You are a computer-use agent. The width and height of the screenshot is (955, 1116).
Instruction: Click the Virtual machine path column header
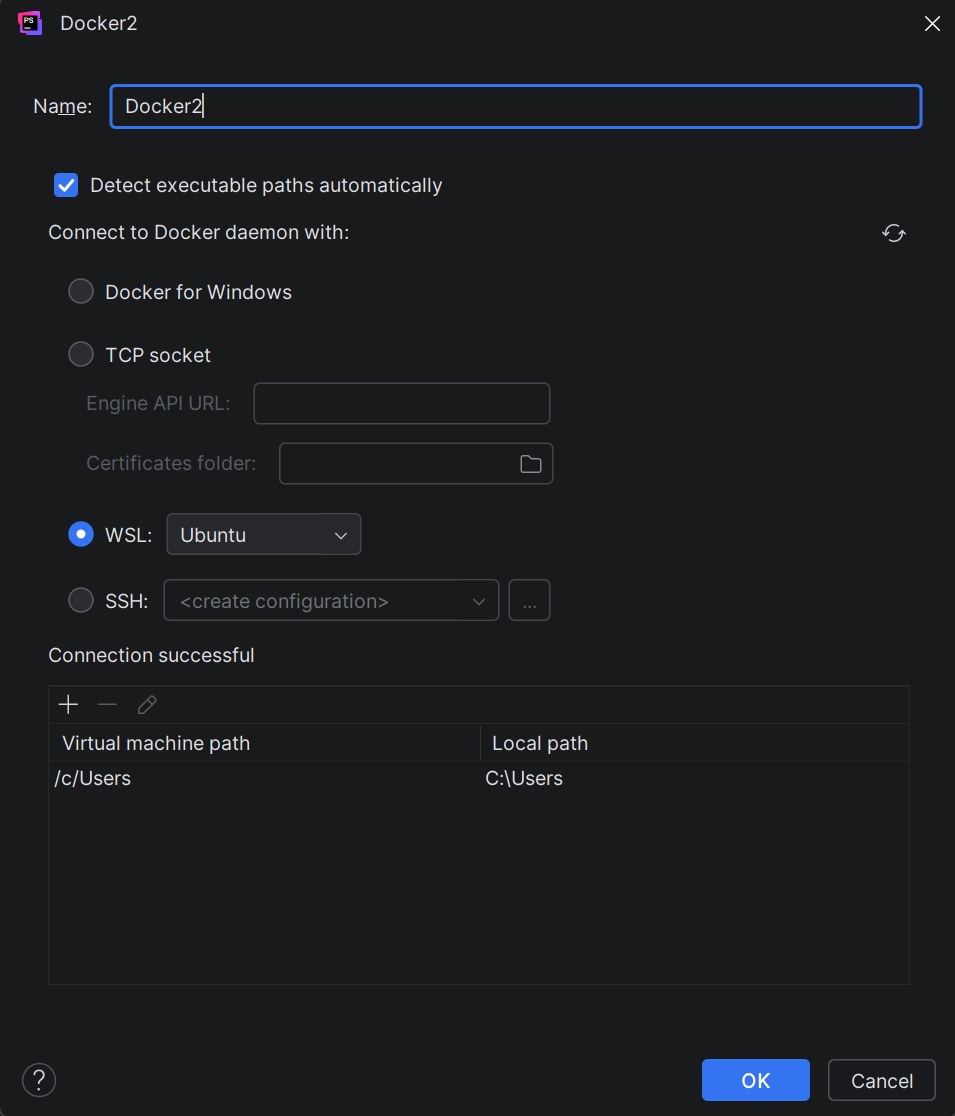pos(264,743)
